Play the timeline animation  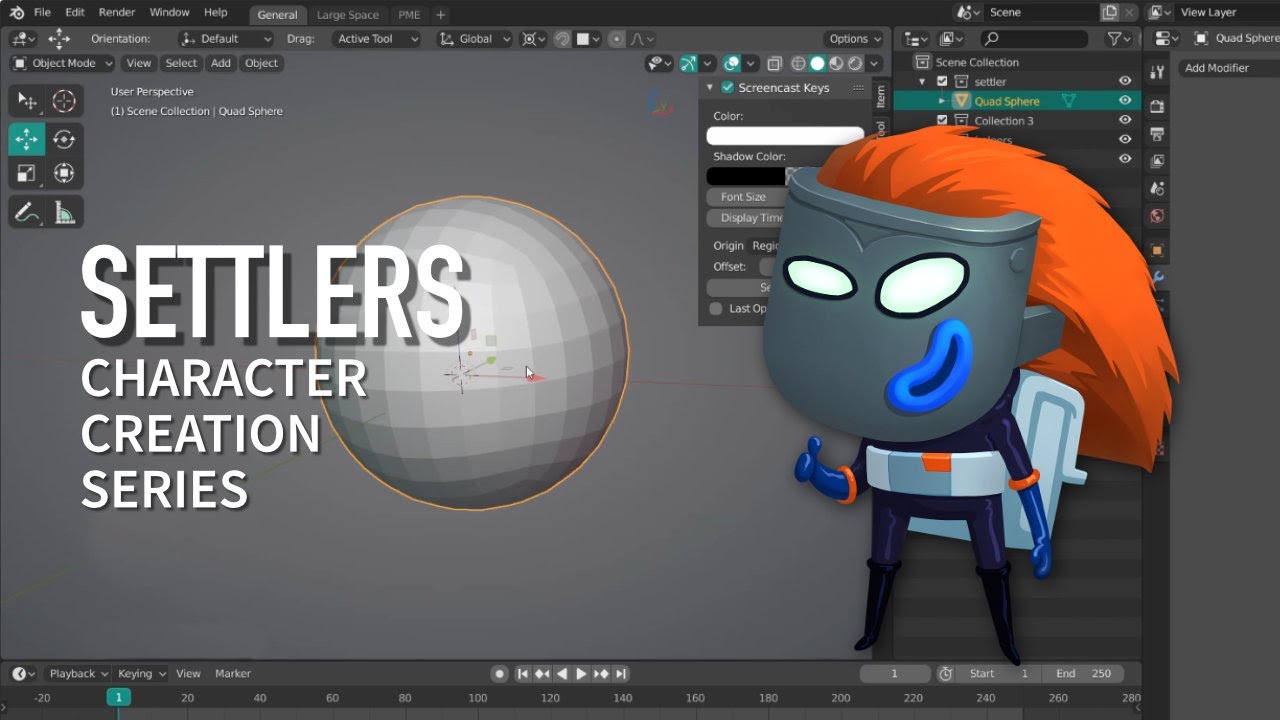pyautogui.click(x=581, y=674)
